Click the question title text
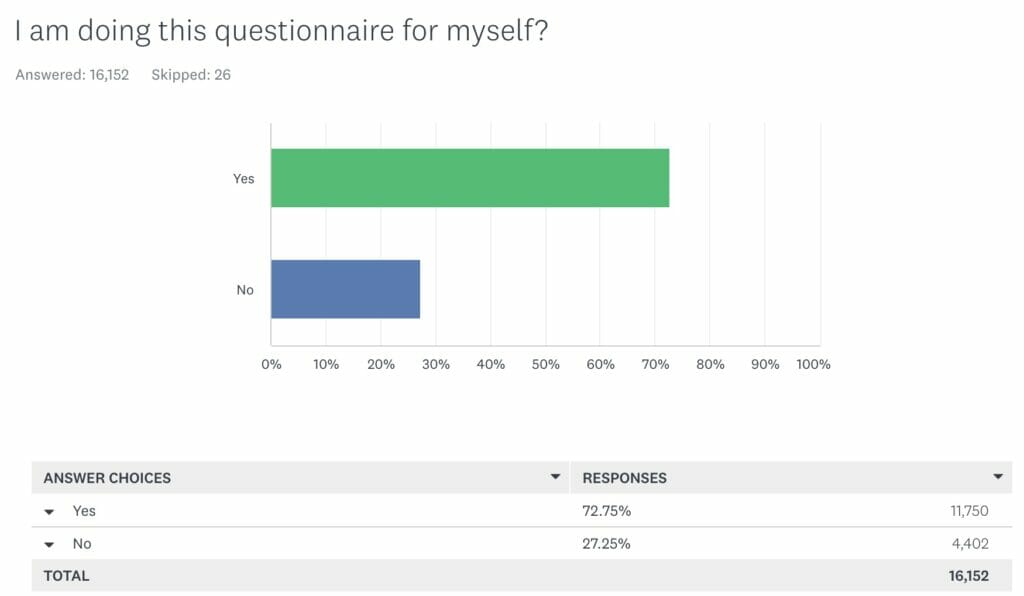Screen dimensions: 1024x596 point(280,31)
